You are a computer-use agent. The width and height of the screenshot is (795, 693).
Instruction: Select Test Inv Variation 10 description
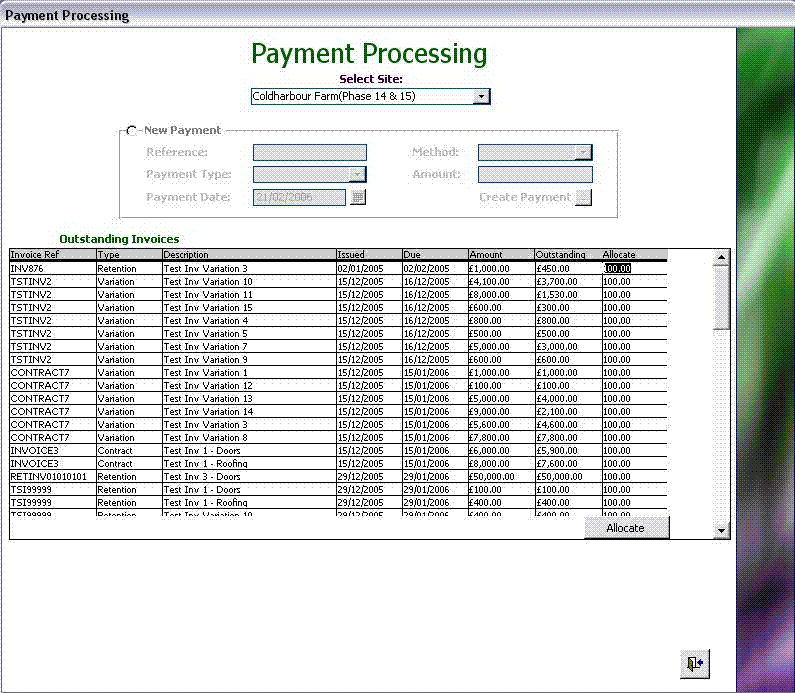[x=208, y=282]
